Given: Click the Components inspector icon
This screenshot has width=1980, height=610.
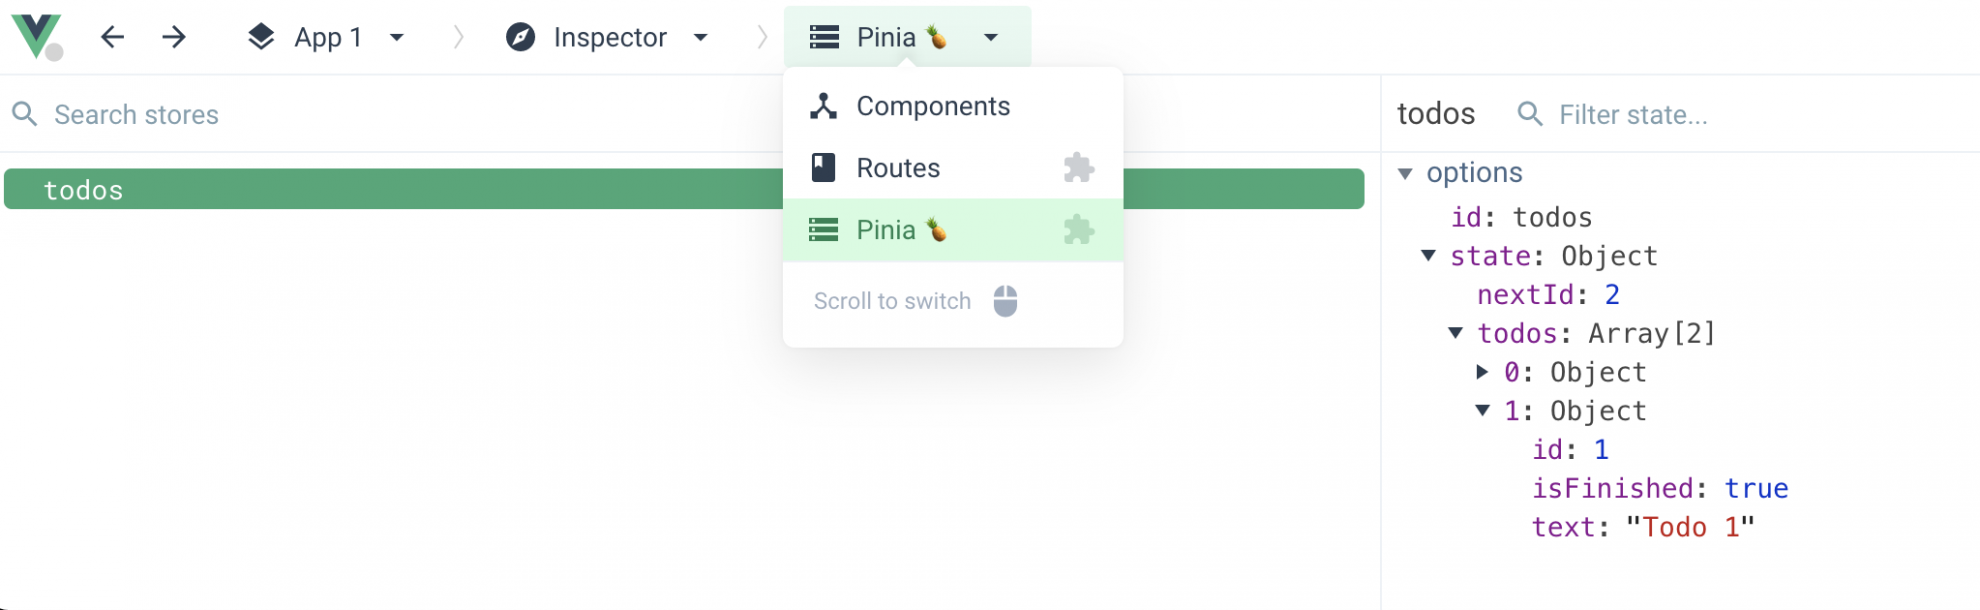Looking at the screenshot, I should (823, 105).
